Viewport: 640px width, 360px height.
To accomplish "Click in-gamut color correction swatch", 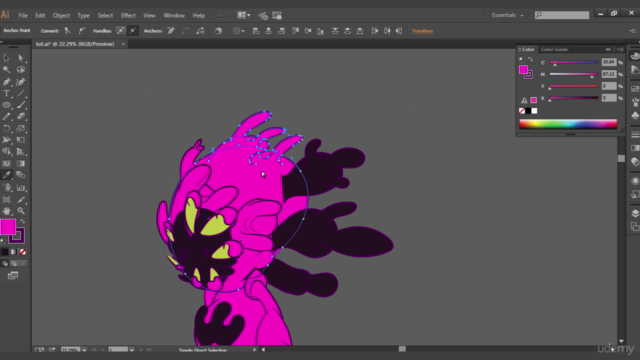I will tap(533, 100).
